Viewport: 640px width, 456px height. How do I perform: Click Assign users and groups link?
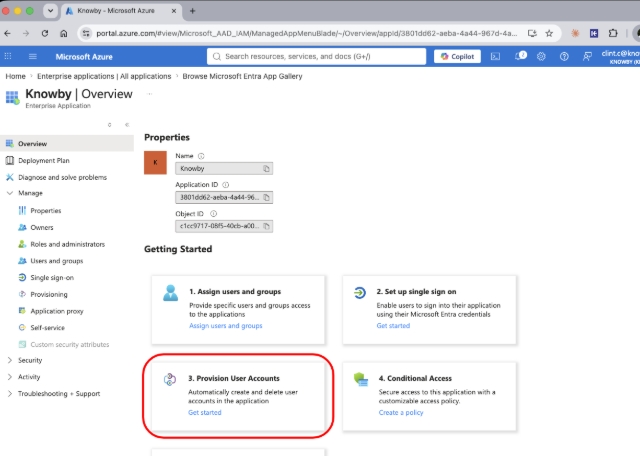226,326
